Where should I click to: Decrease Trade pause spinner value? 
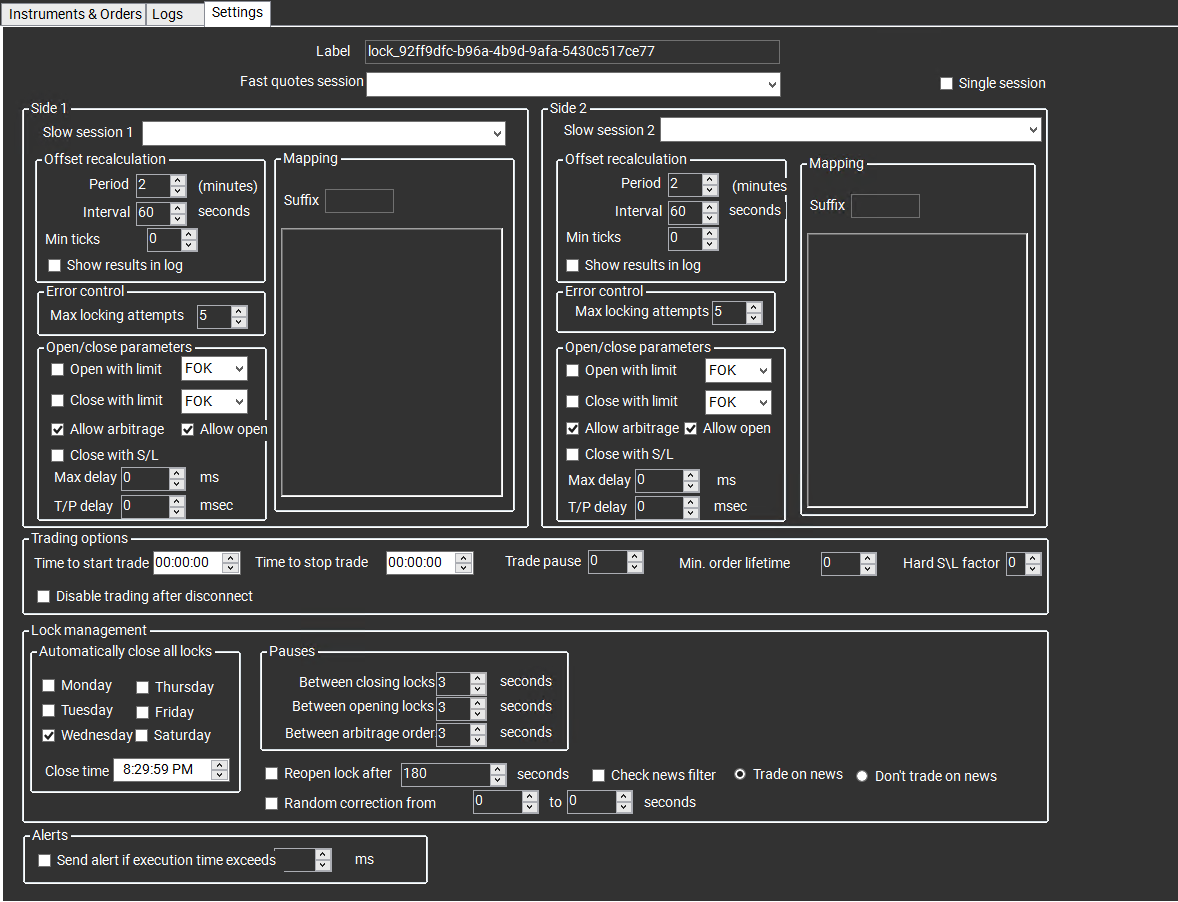pos(635,567)
